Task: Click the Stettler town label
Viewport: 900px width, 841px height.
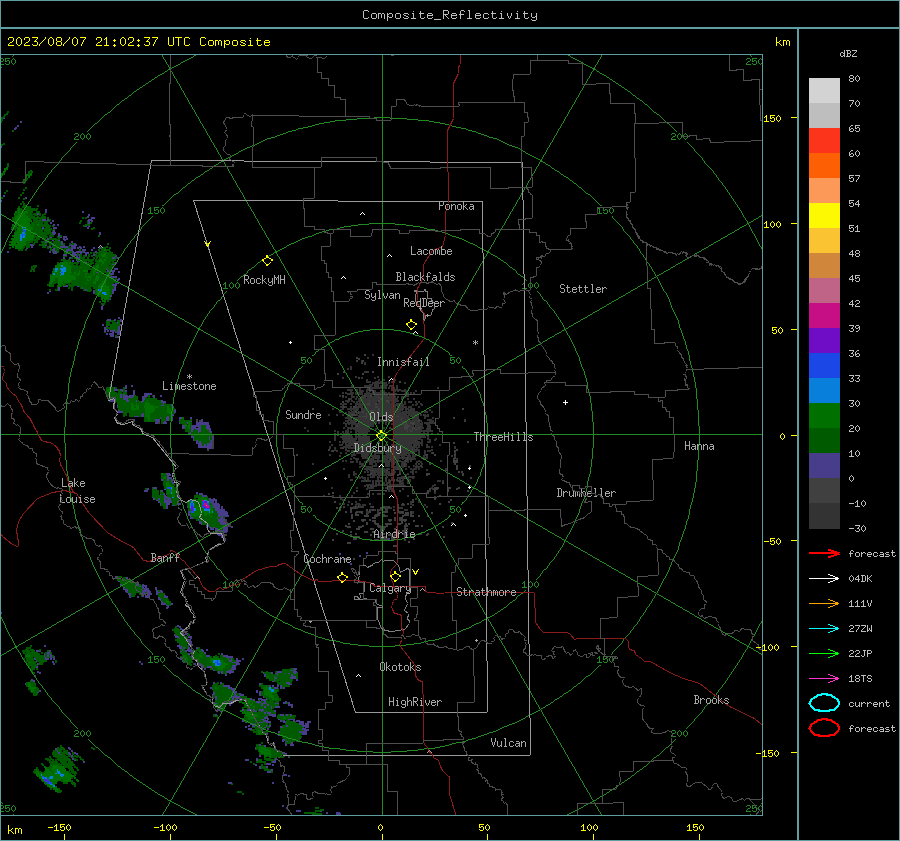Action: coord(583,289)
